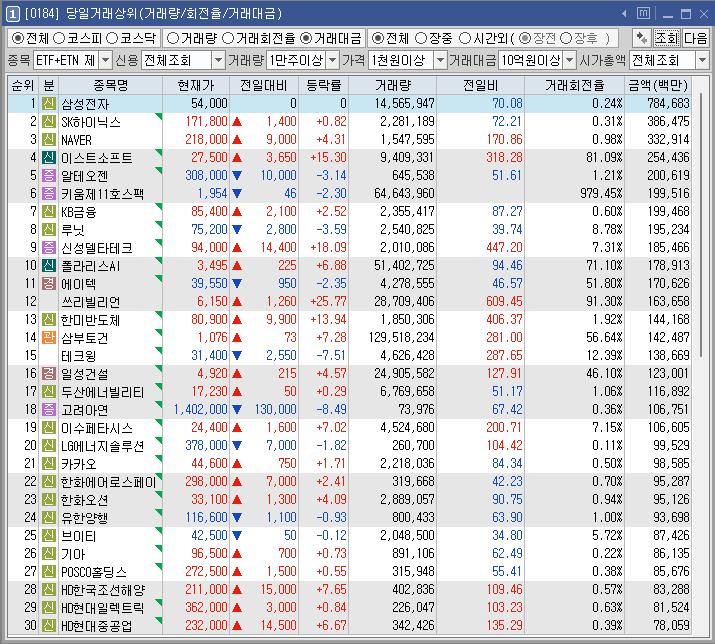The image size is (715, 644).
Task: Click the left arrow icon in title bar
Action: [624, 14]
